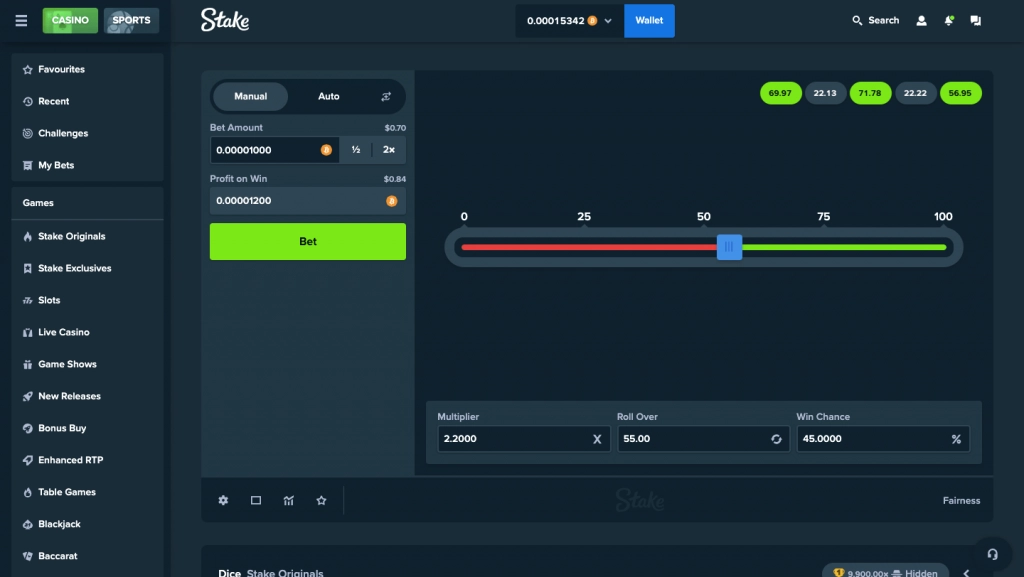The height and width of the screenshot is (577, 1024).
Task: Place a wager with the Bet button
Action: (x=307, y=241)
